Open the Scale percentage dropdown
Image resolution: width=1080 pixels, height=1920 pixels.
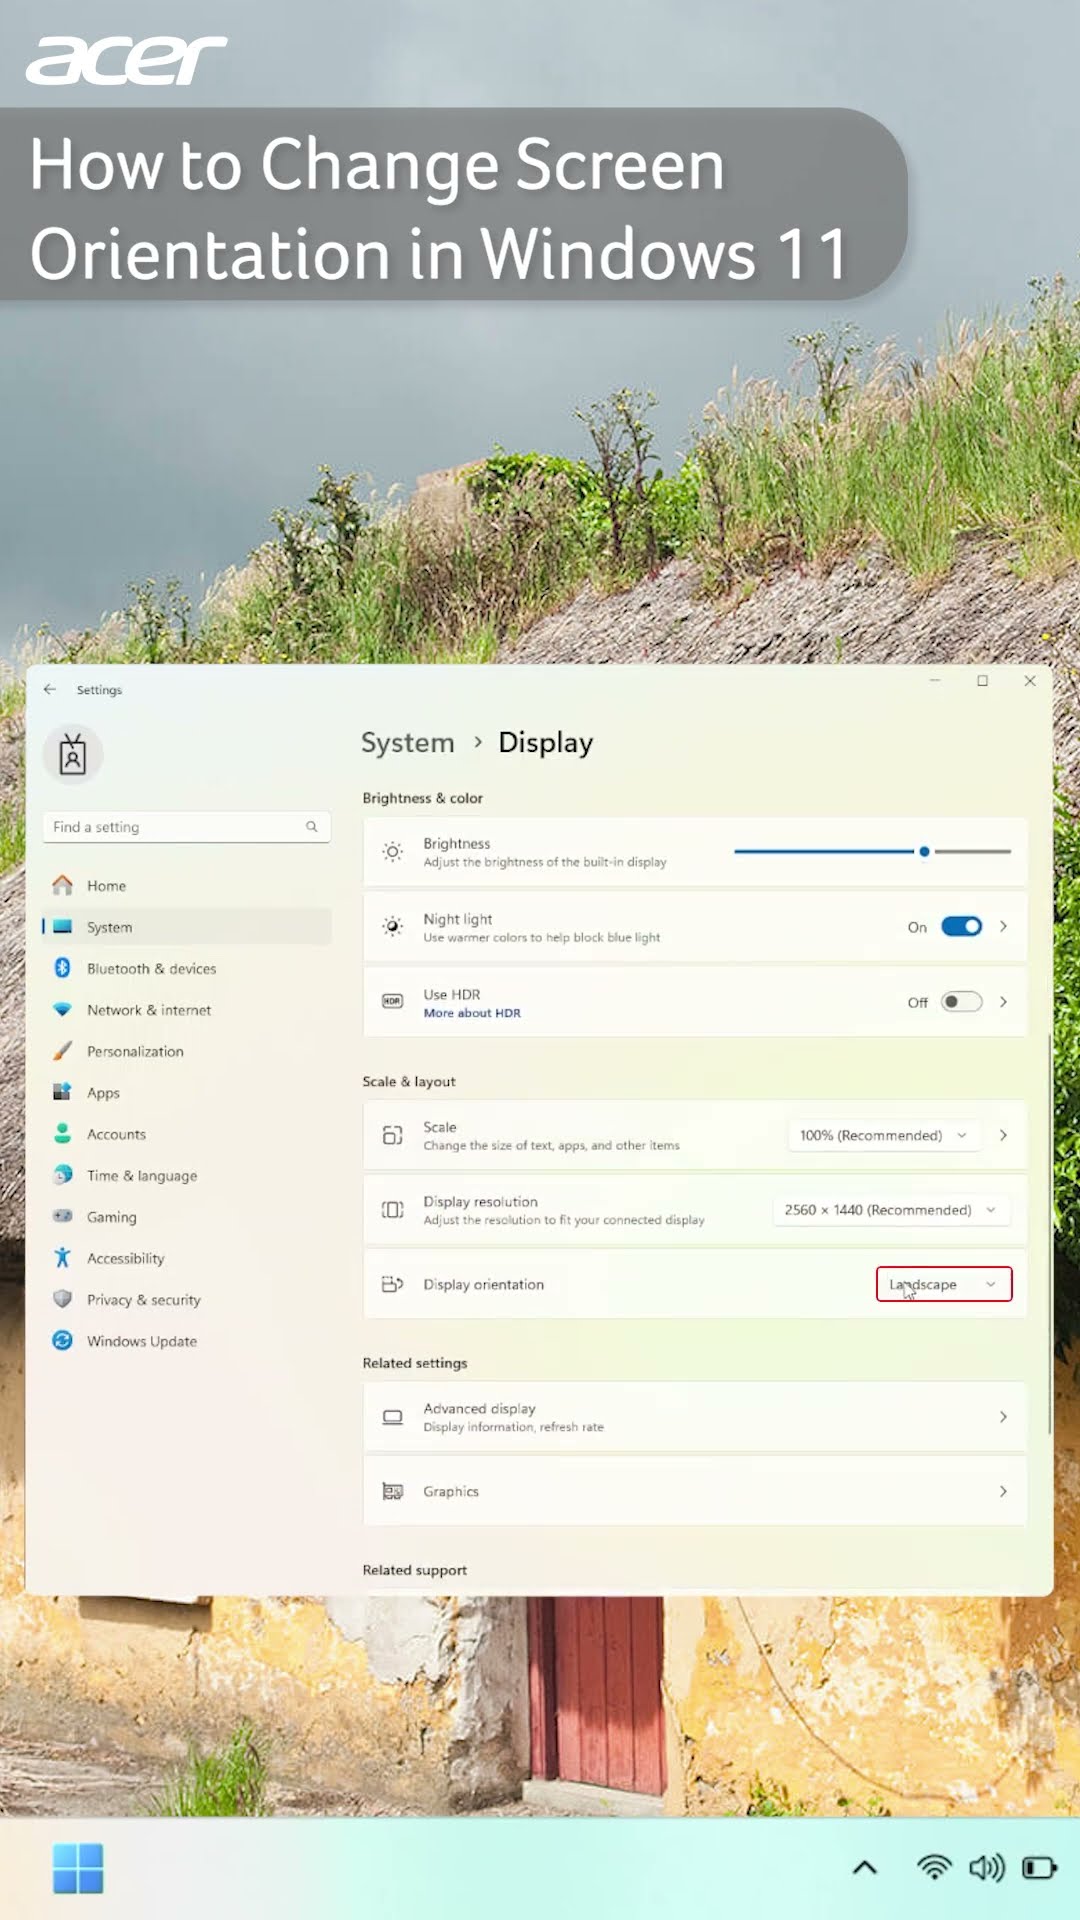coord(883,1135)
